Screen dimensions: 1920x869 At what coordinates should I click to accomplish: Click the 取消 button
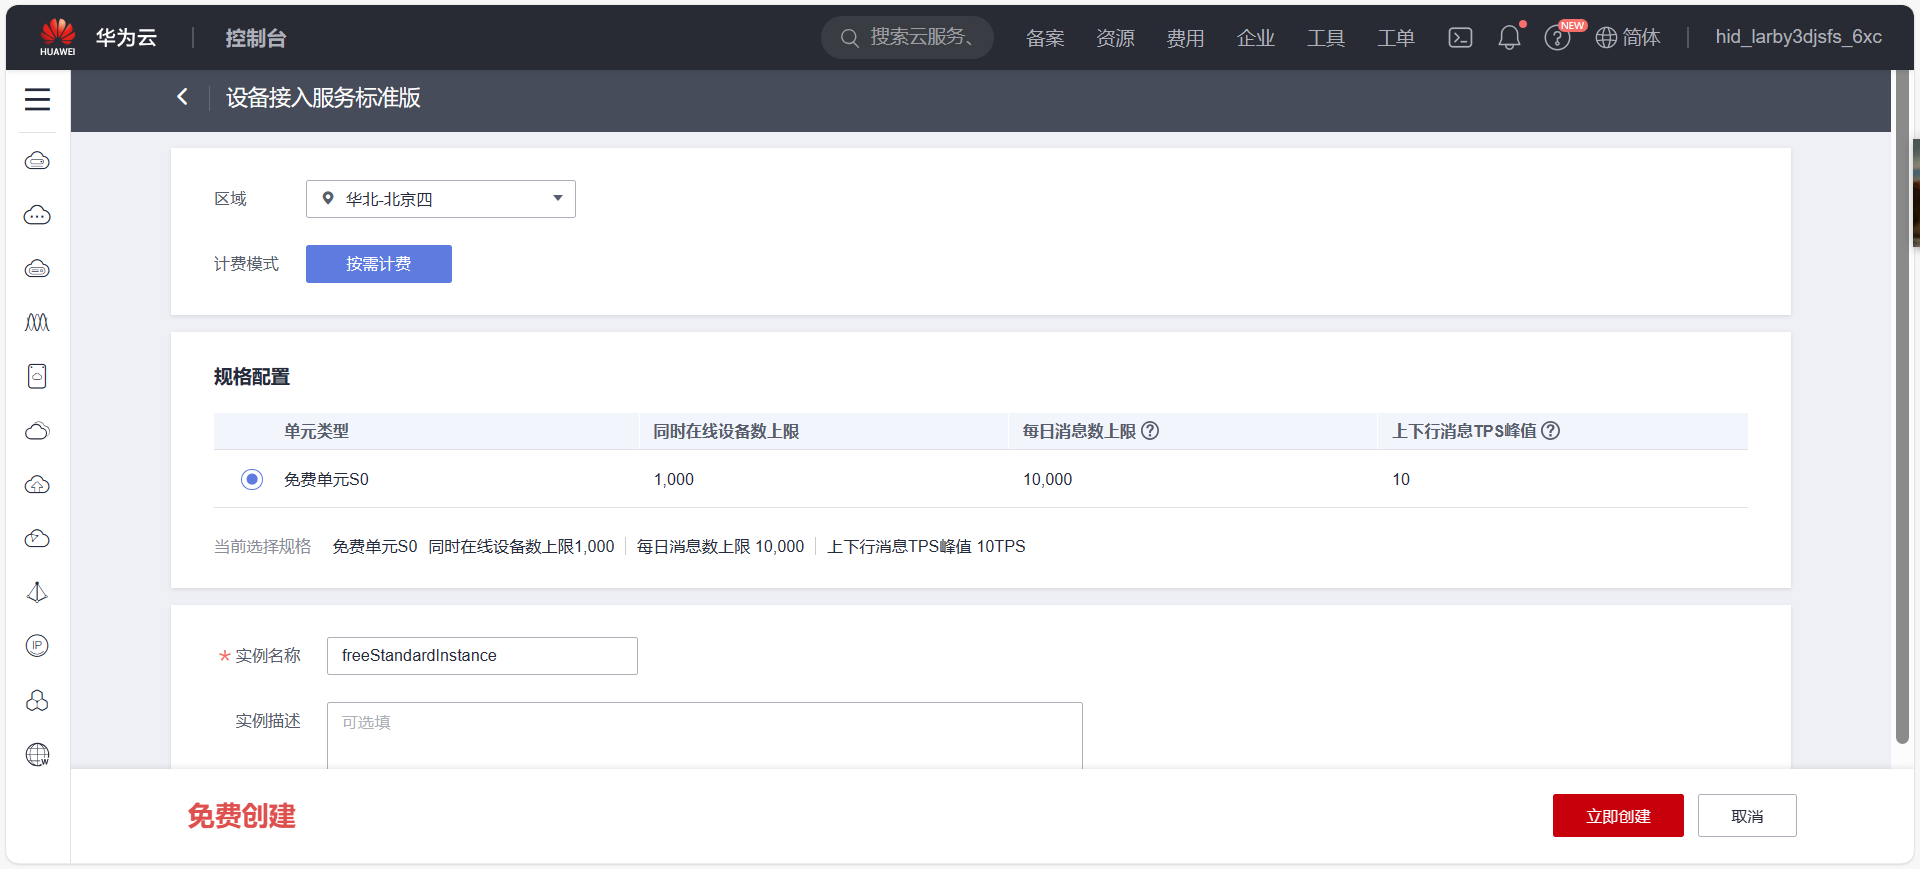[x=1746, y=816]
